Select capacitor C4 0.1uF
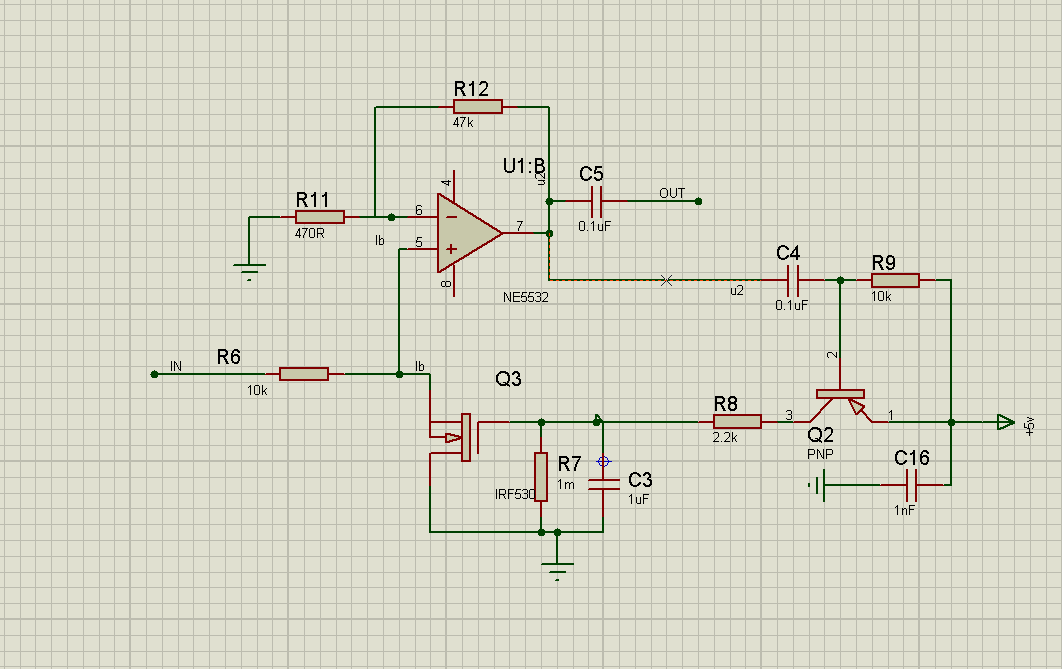Screen dimensions: 1062x669 [792, 280]
